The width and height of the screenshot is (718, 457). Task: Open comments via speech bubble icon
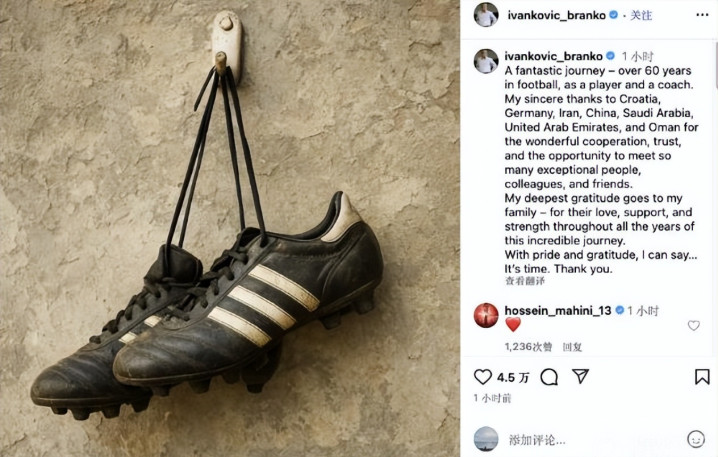[x=549, y=377]
